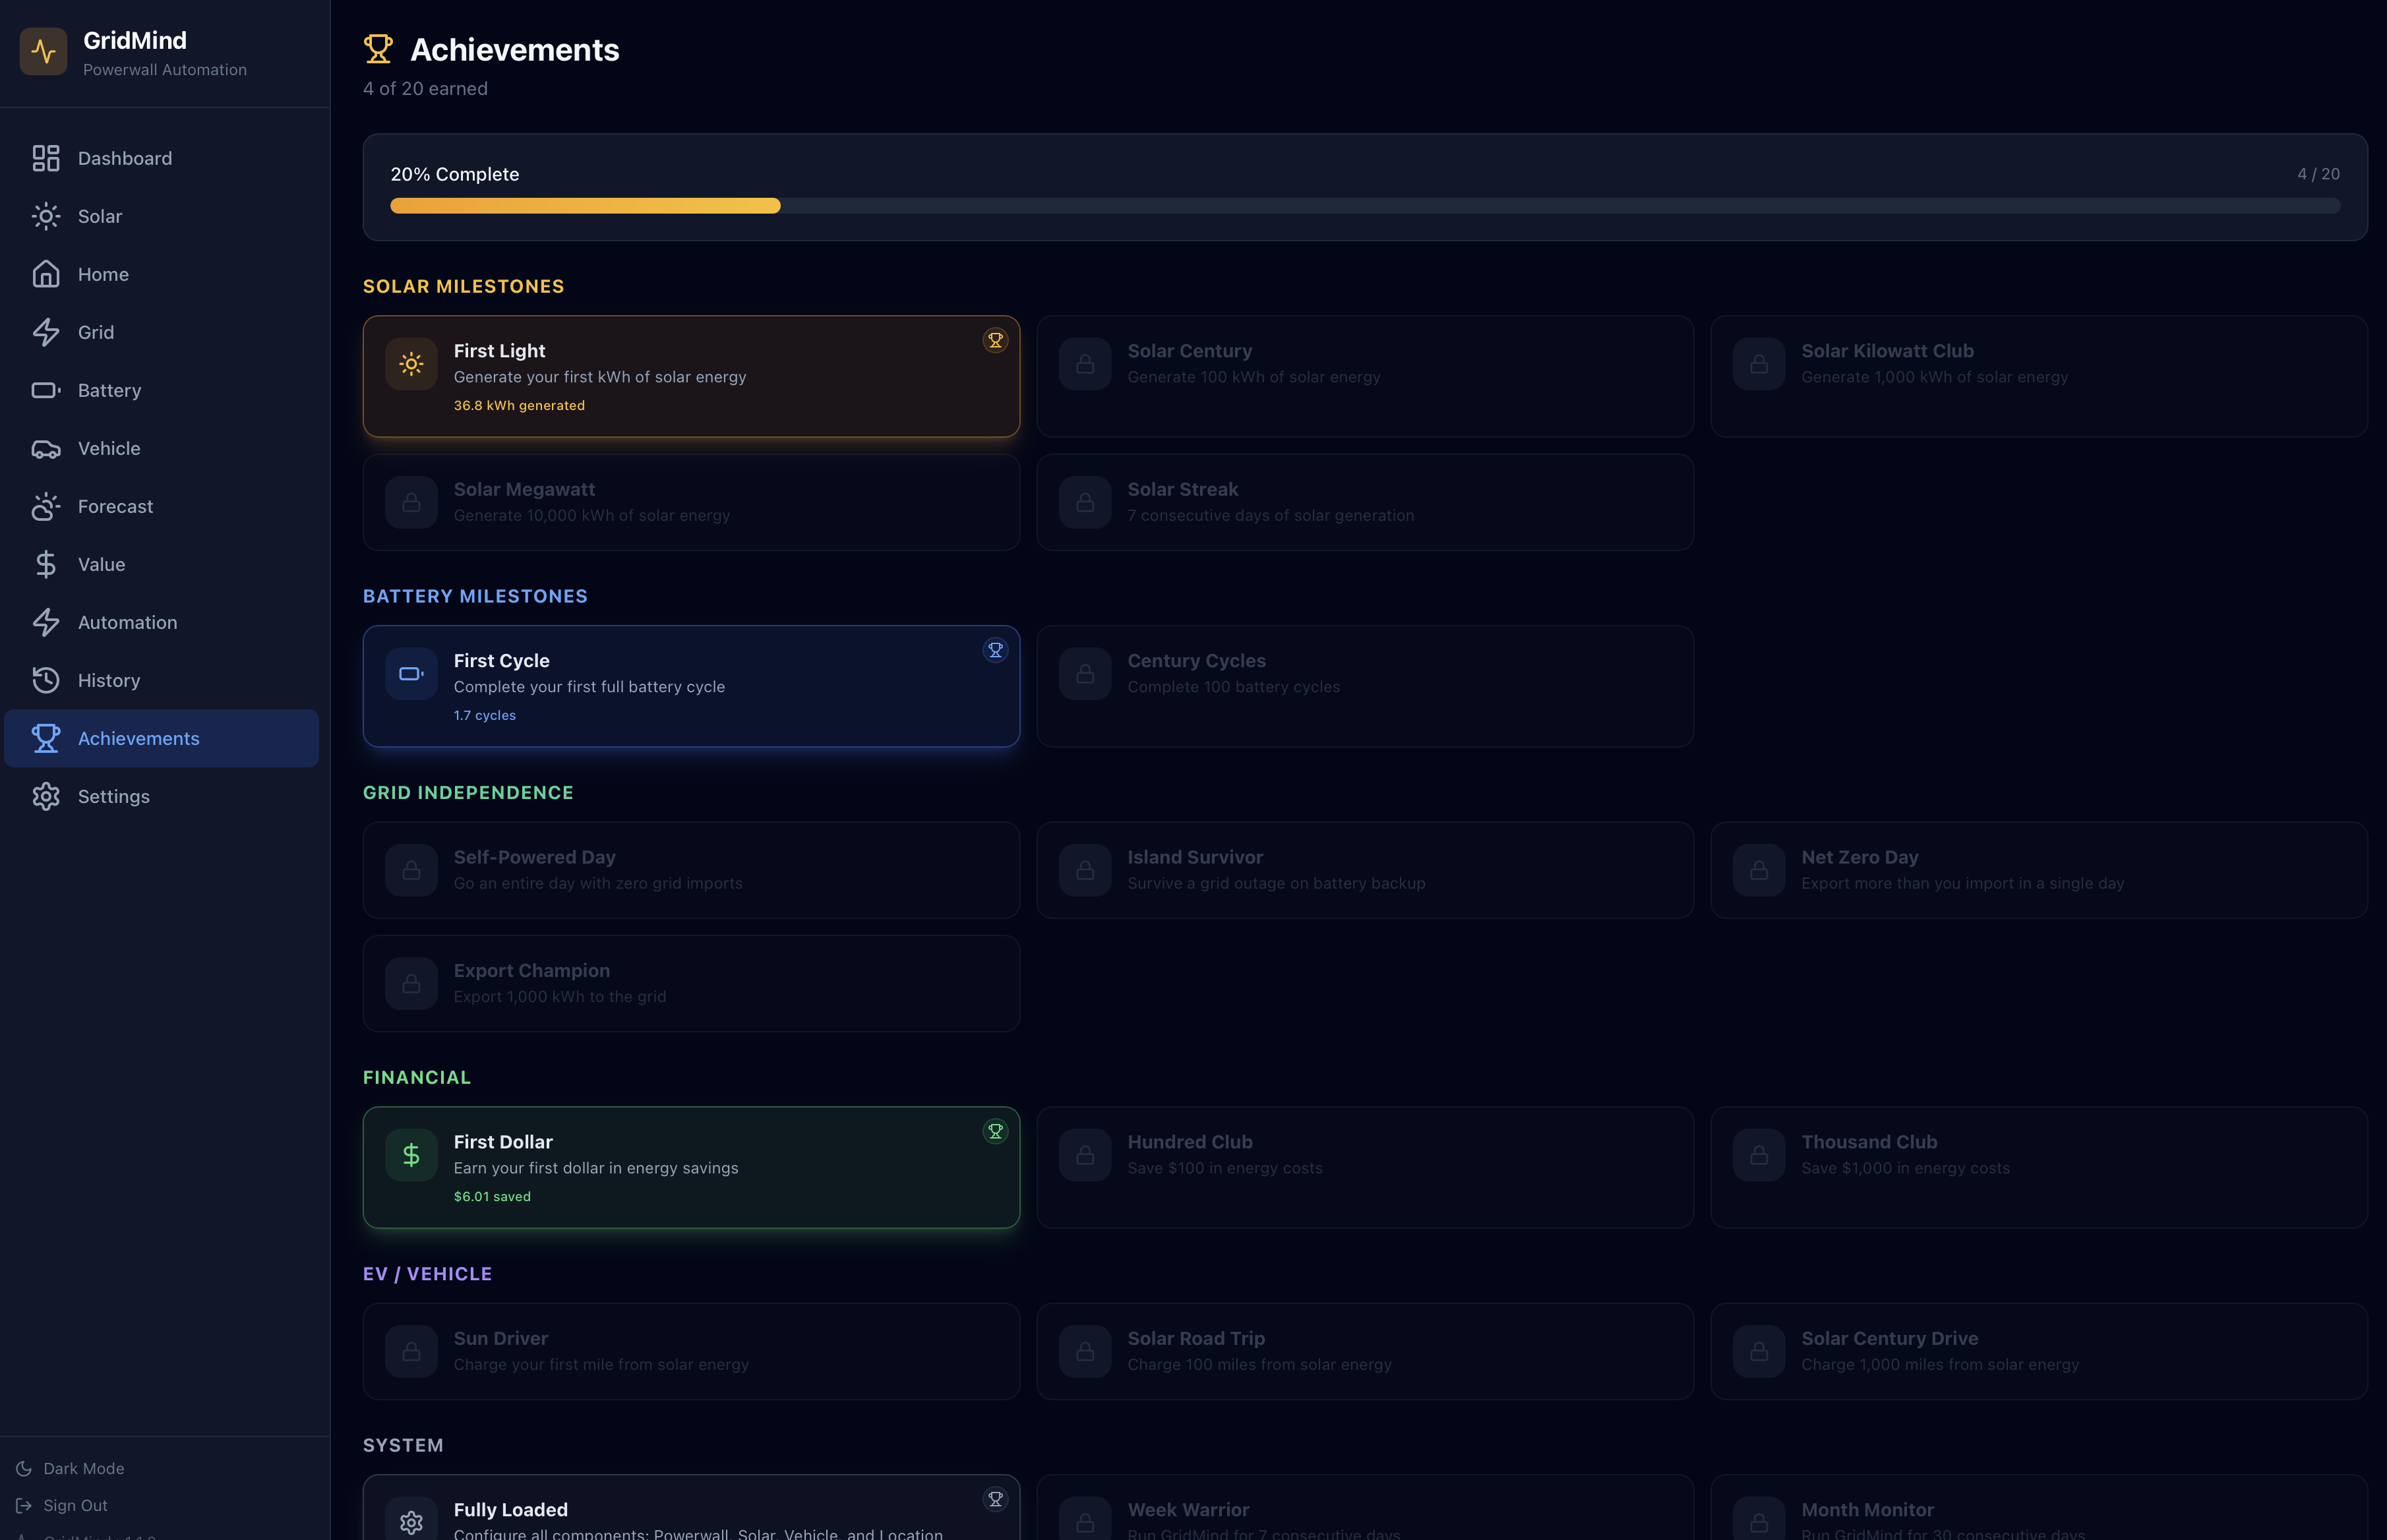The height and width of the screenshot is (1540, 2387).
Task: Click the First Dollar green dollar icon
Action: [411, 1155]
